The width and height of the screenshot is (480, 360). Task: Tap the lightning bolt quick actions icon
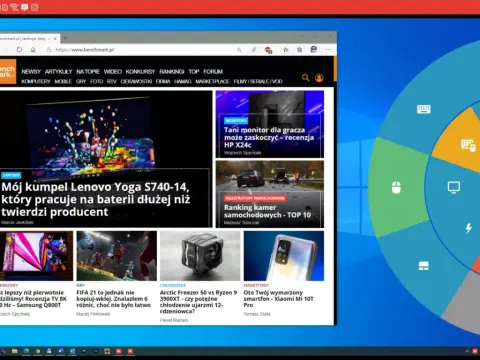[469, 228]
